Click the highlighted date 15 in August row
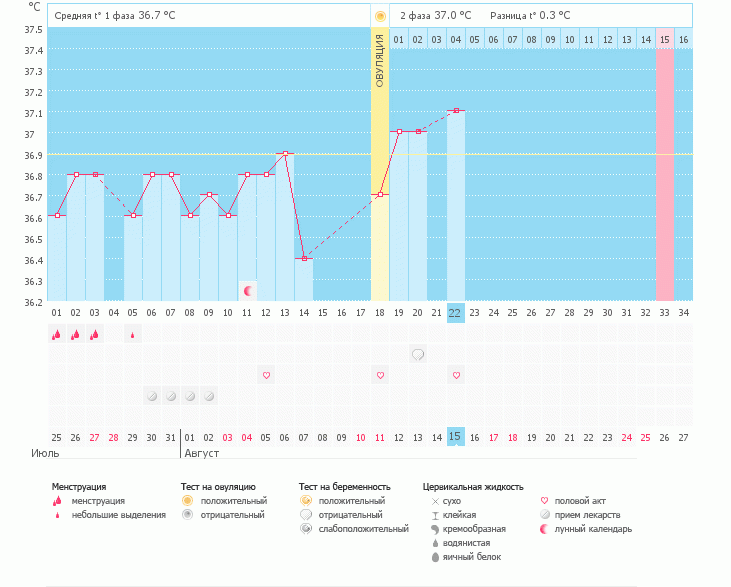Image resolution: width=731 pixels, height=587 pixels. [x=455, y=437]
